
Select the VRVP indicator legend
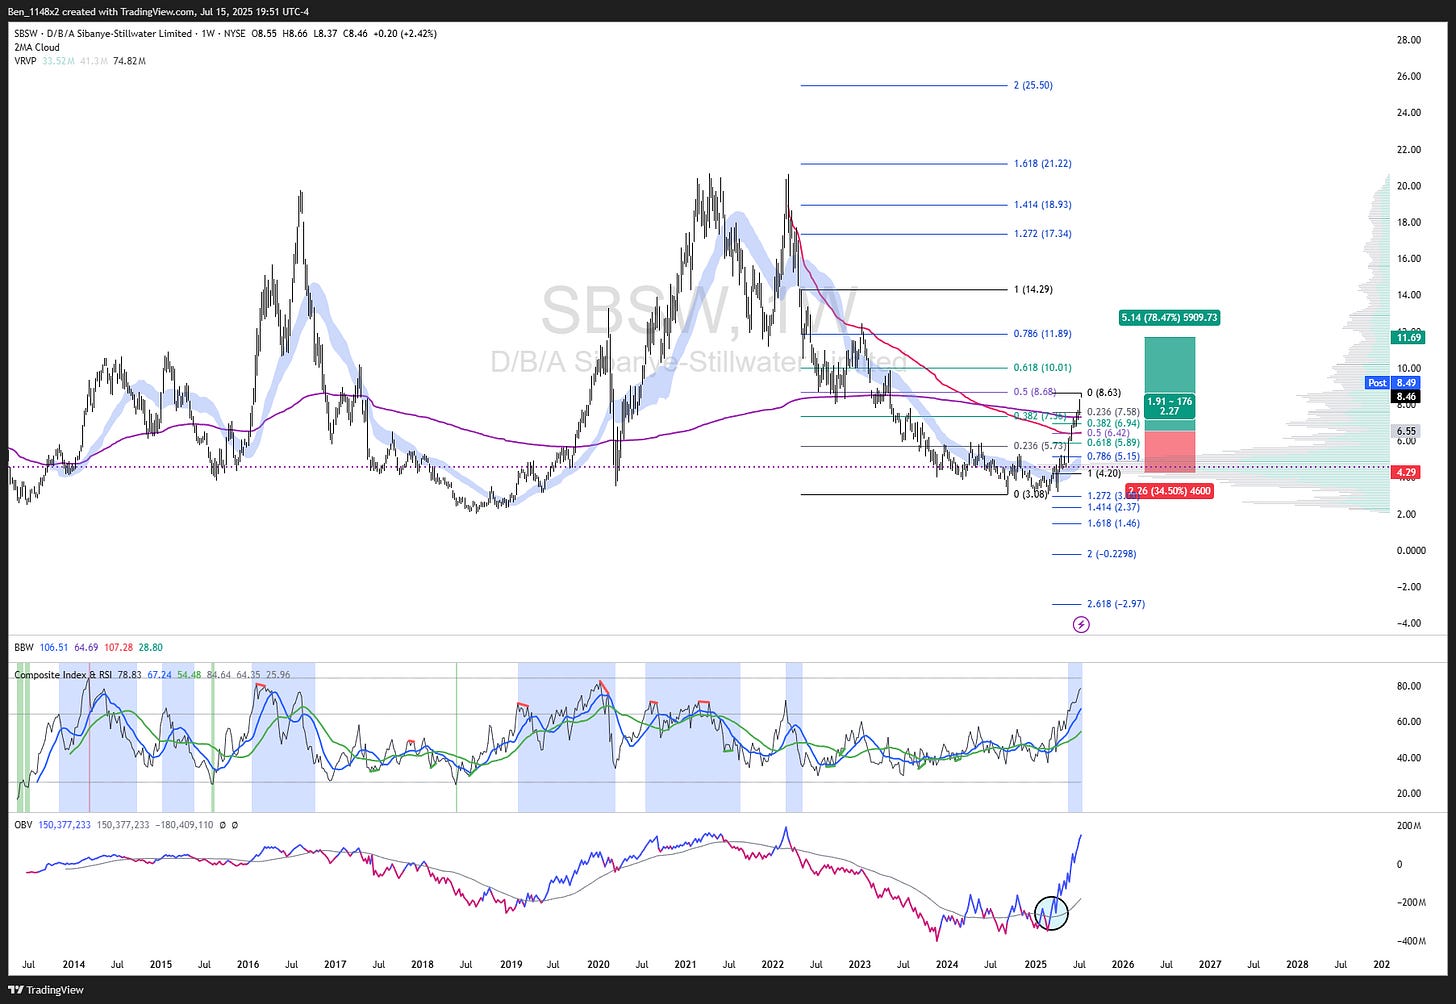point(25,61)
